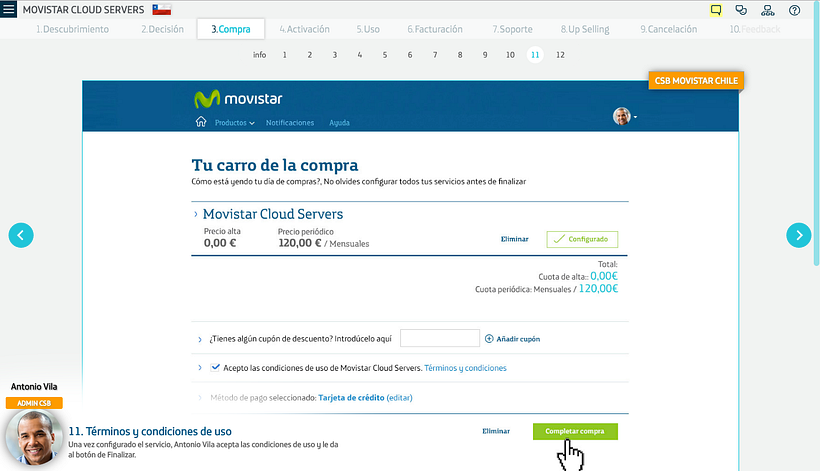Go to previous slide with left arrow
Screen dimensions: 820x471
(x=21, y=235)
